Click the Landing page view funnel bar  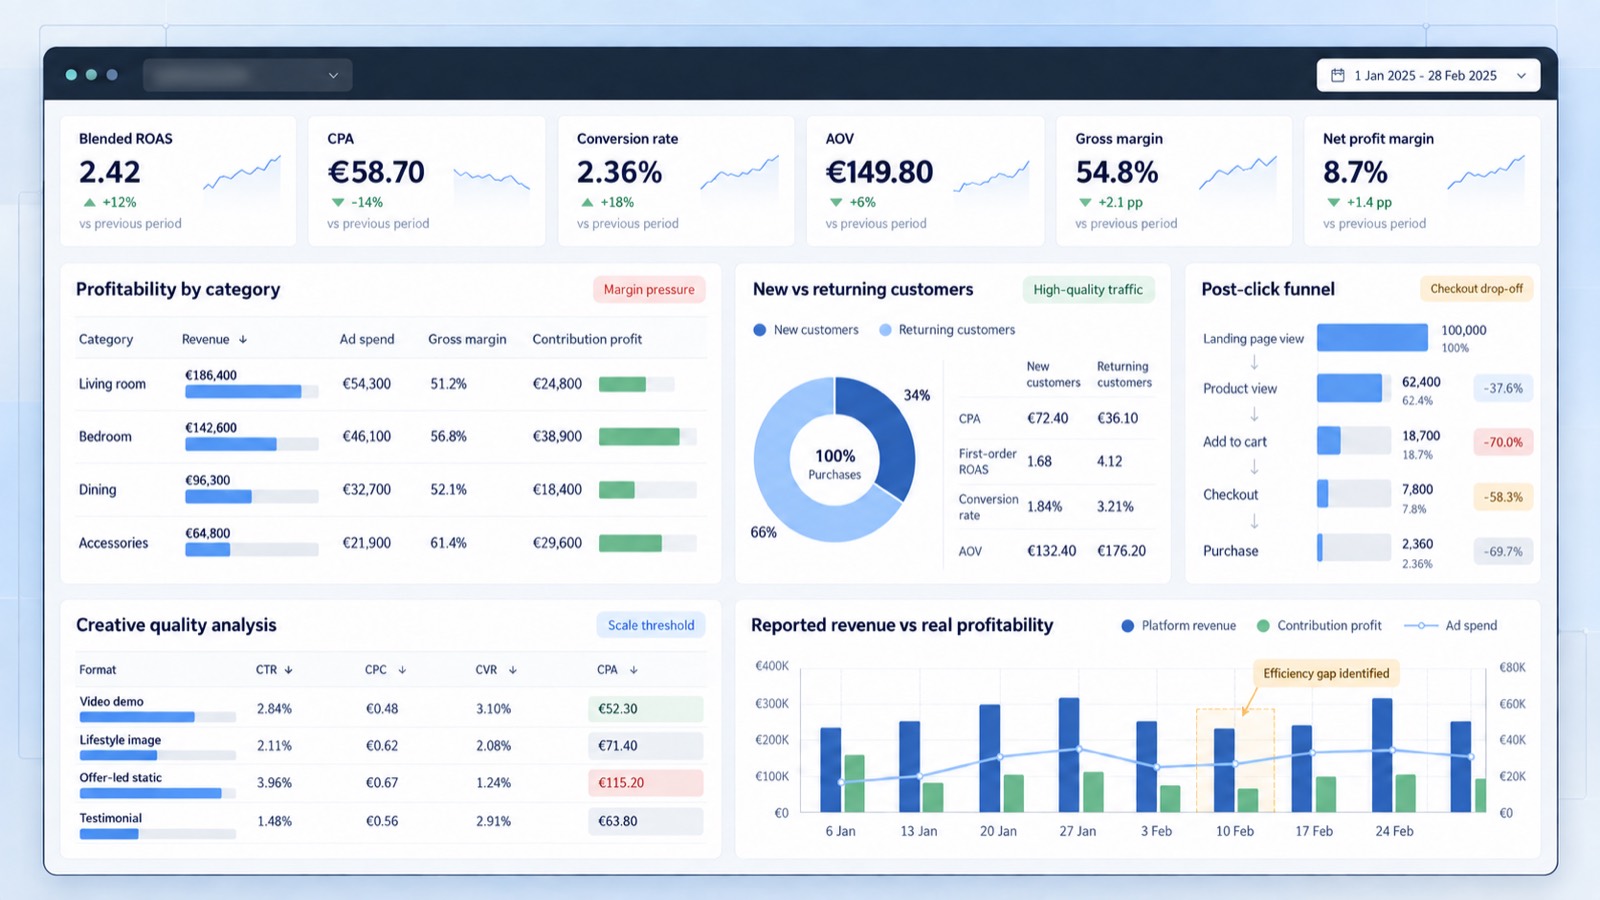tap(1372, 337)
